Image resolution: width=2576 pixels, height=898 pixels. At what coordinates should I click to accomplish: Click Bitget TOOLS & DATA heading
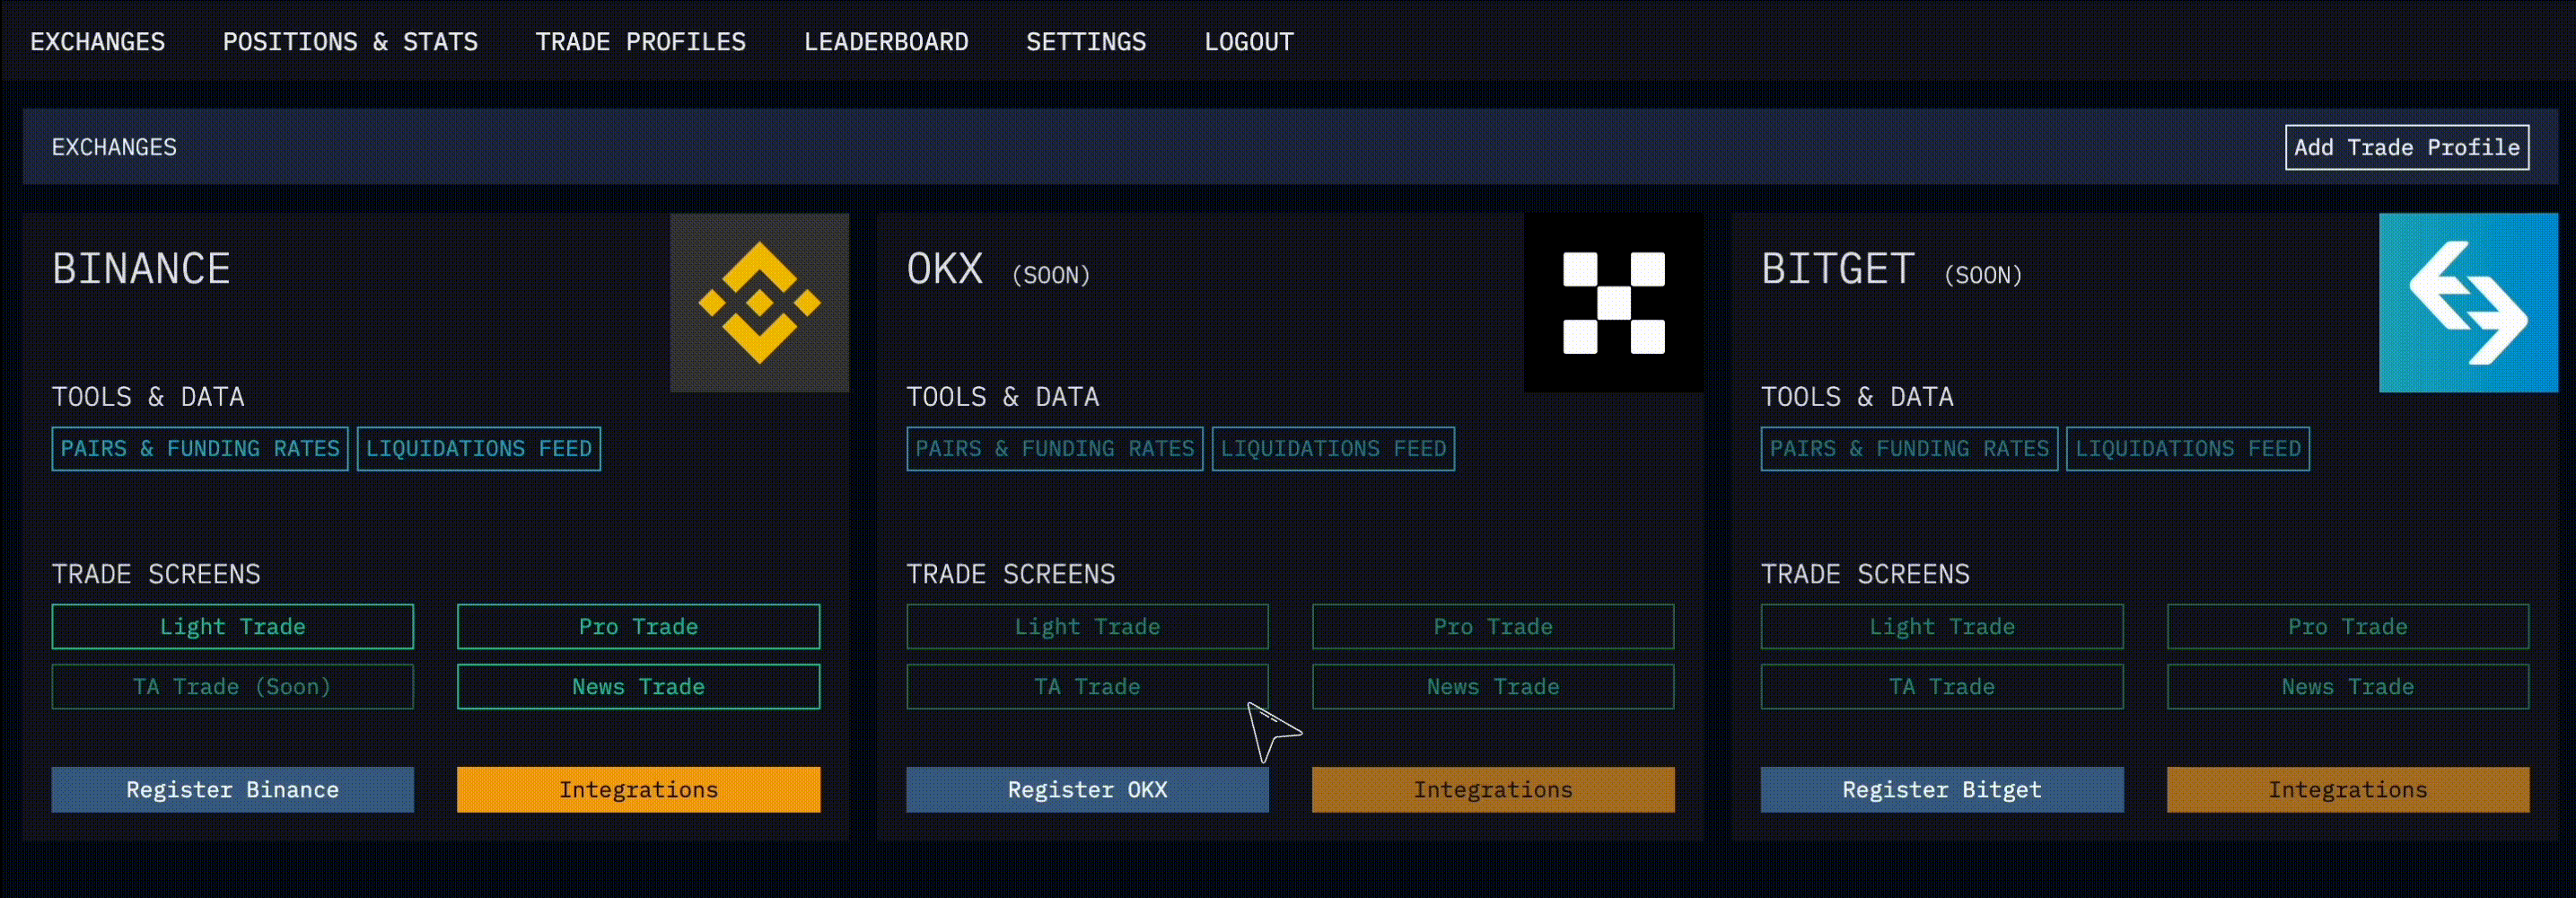1857,397
